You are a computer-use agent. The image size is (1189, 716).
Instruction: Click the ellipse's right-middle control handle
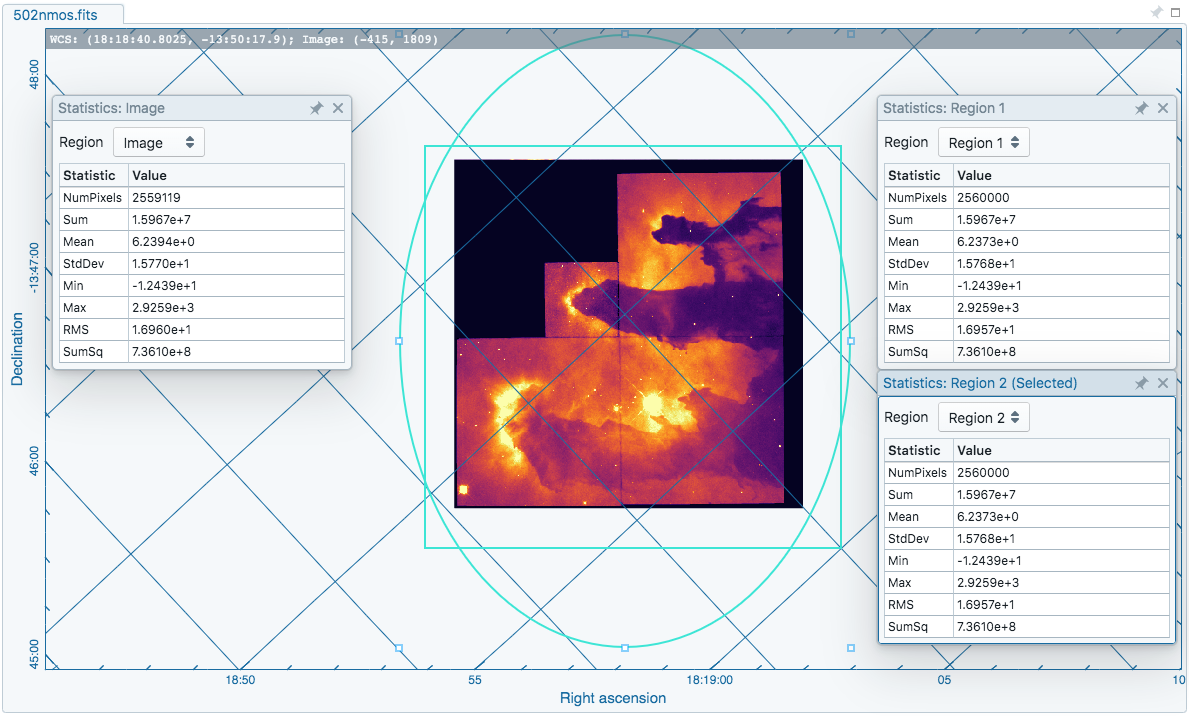[851, 341]
